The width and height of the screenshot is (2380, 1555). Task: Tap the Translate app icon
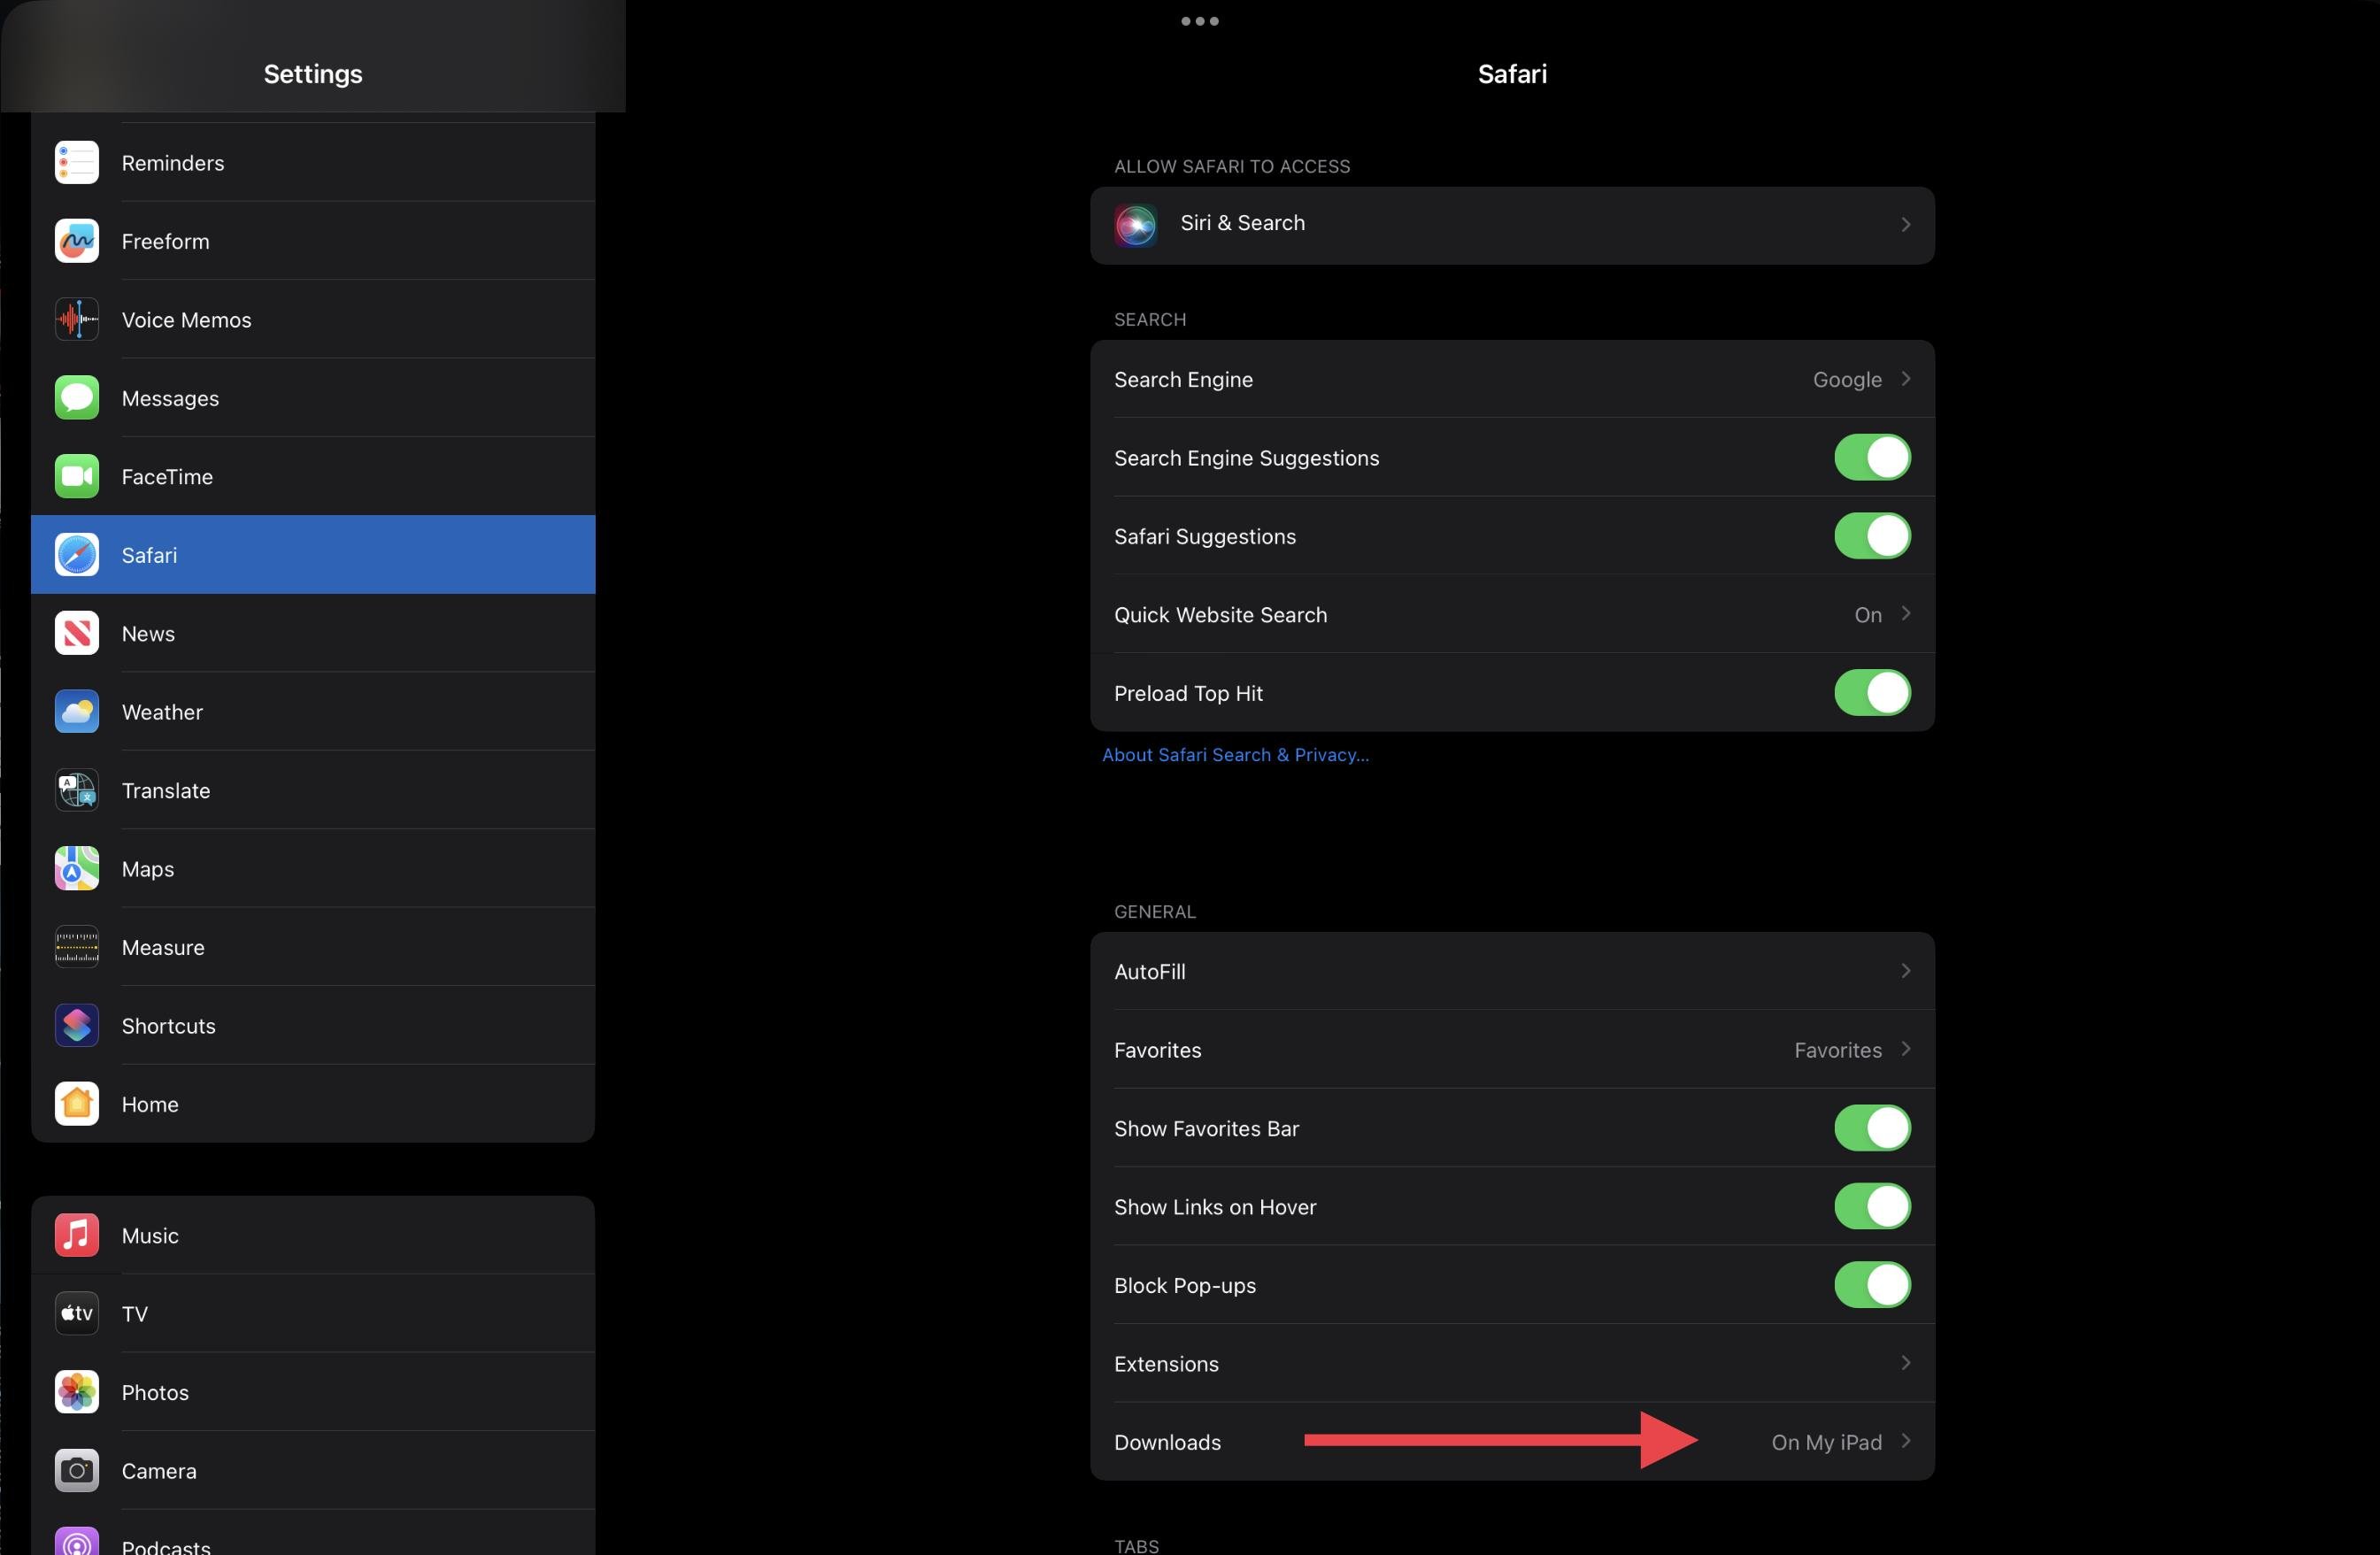point(77,790)
